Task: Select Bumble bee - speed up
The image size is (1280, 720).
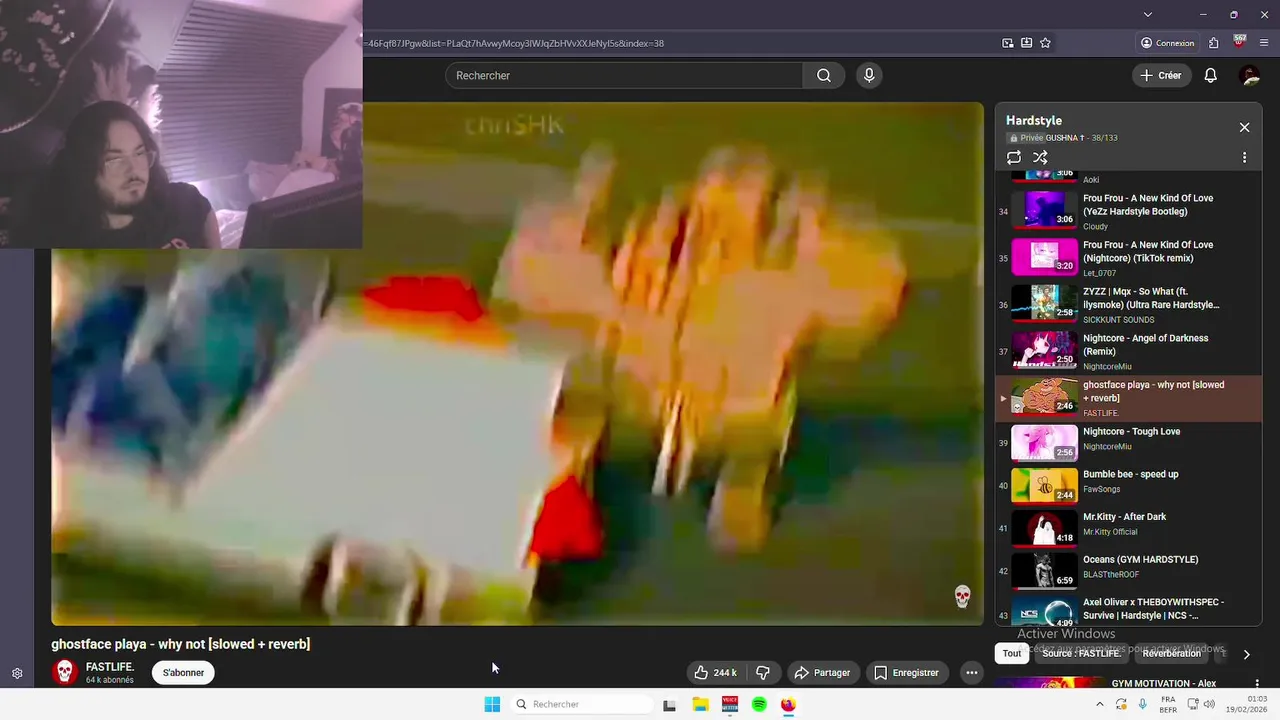Action: pos(1129,485)
